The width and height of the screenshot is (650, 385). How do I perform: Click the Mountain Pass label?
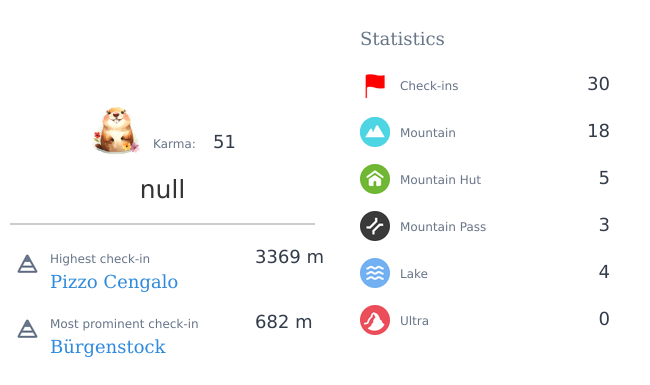pos(443,227)
